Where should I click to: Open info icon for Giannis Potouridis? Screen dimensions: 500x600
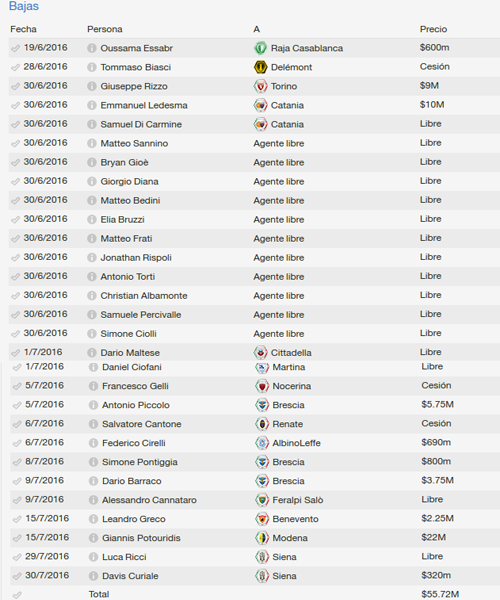click(93, 538)
